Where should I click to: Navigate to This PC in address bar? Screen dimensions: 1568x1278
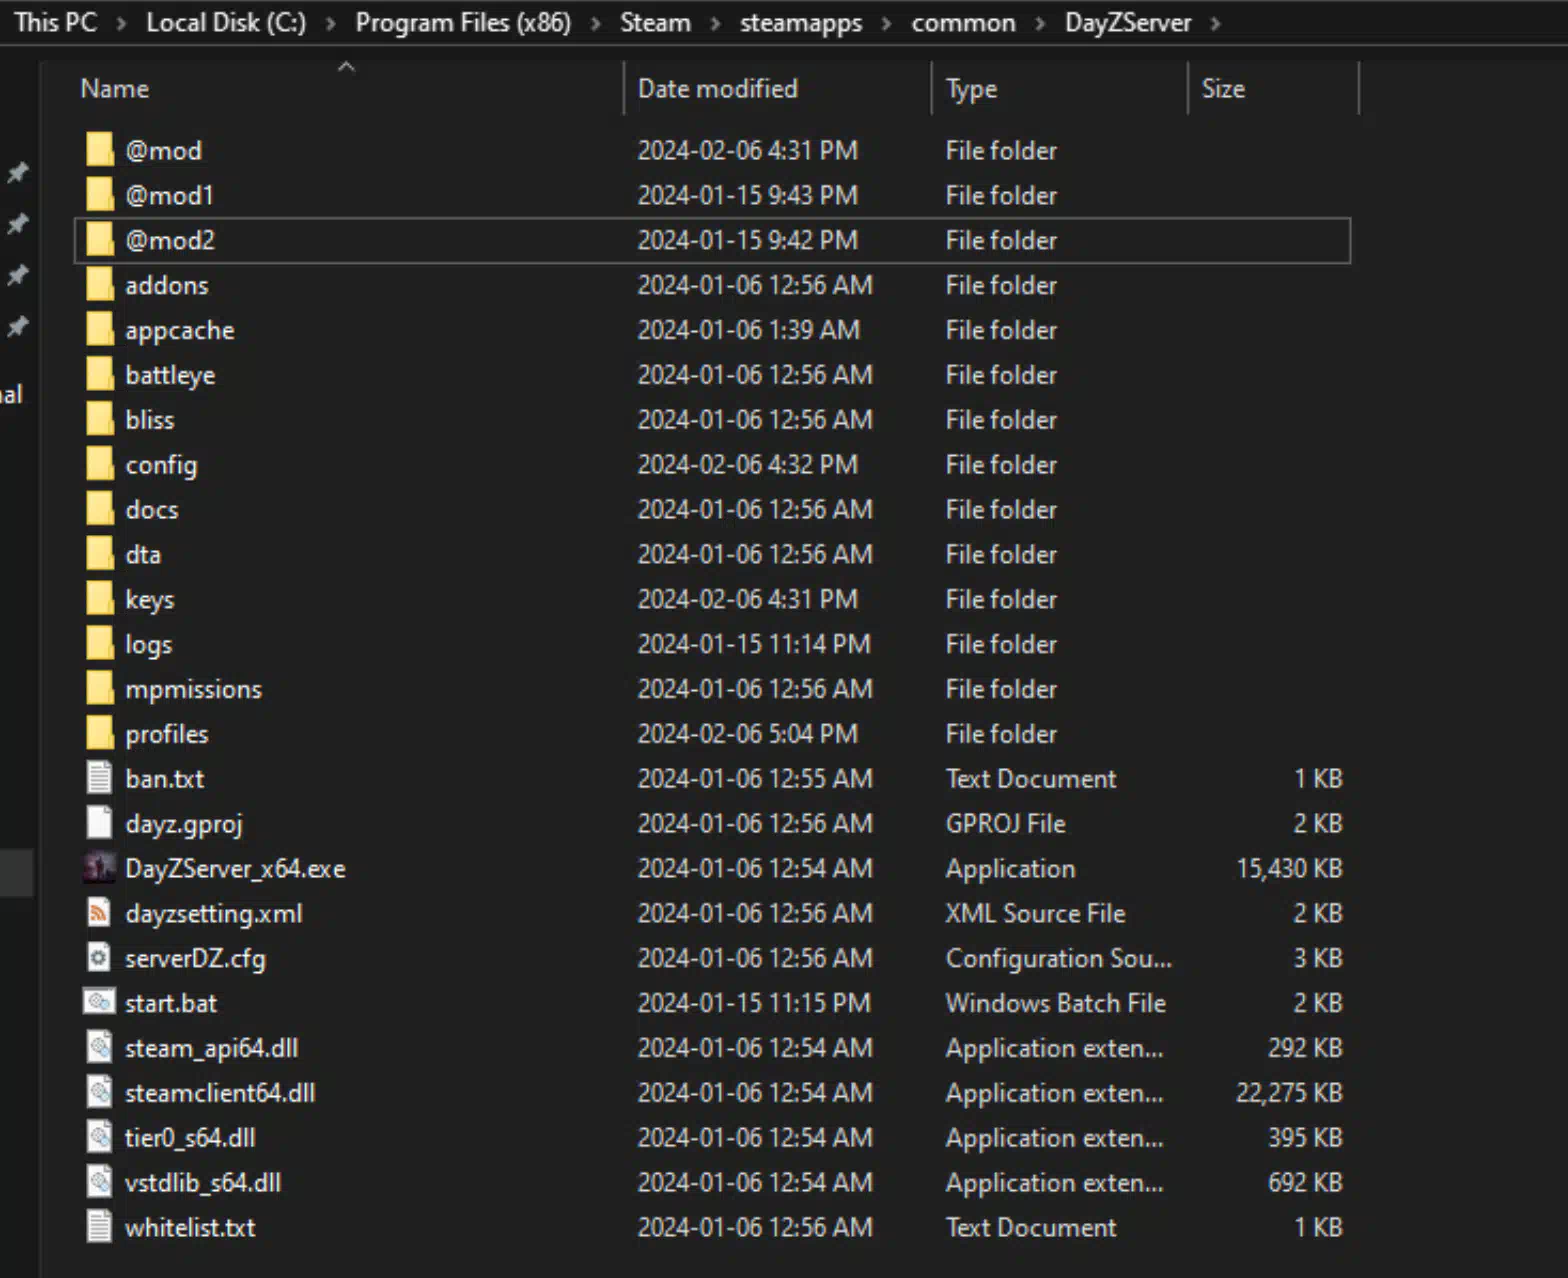[56, 22]
